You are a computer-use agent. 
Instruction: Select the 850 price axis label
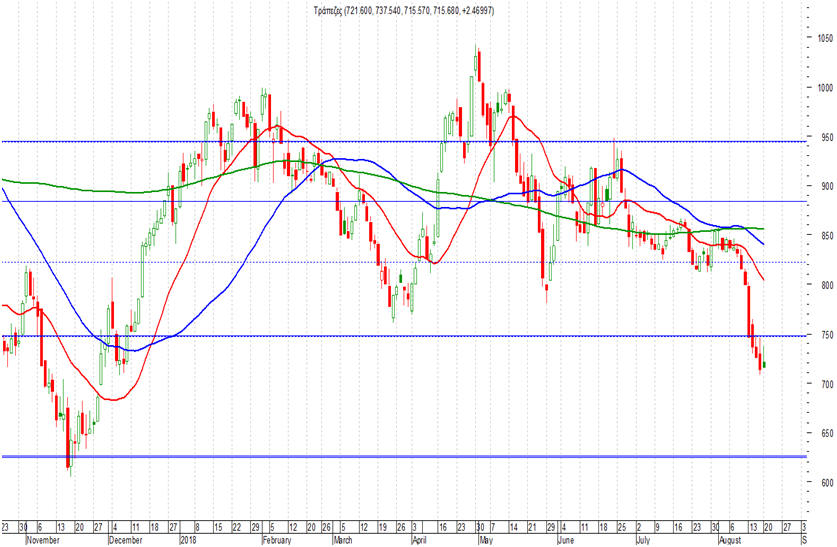pos(825,235)
